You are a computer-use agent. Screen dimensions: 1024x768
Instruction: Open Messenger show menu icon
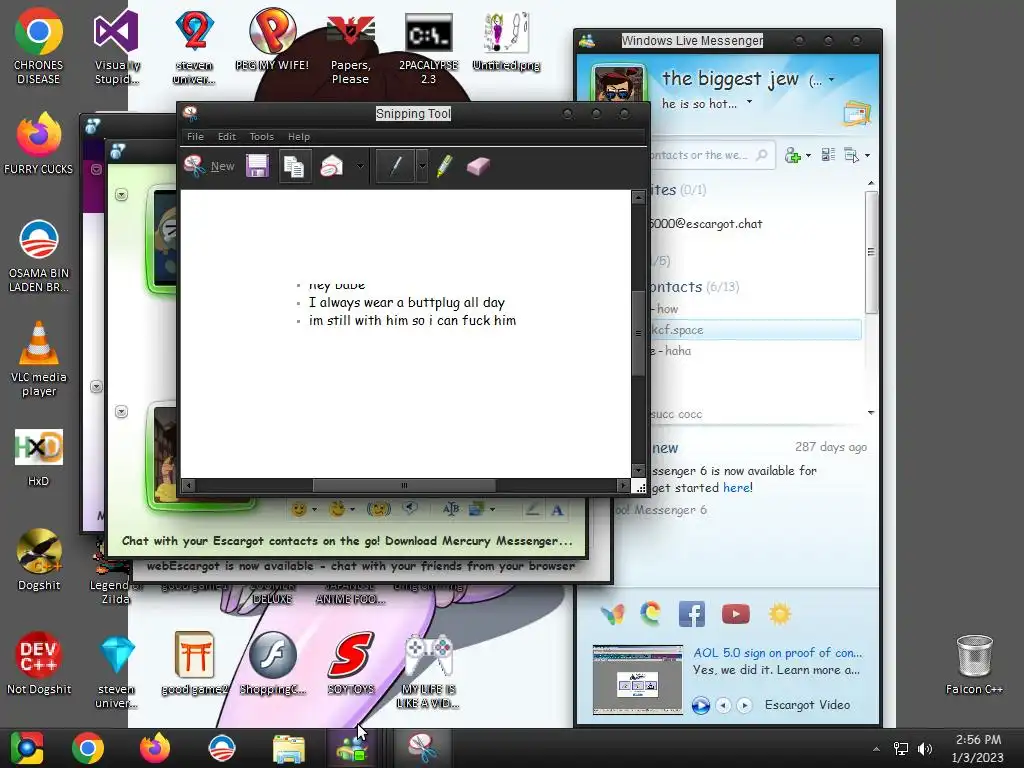[852, 155]
